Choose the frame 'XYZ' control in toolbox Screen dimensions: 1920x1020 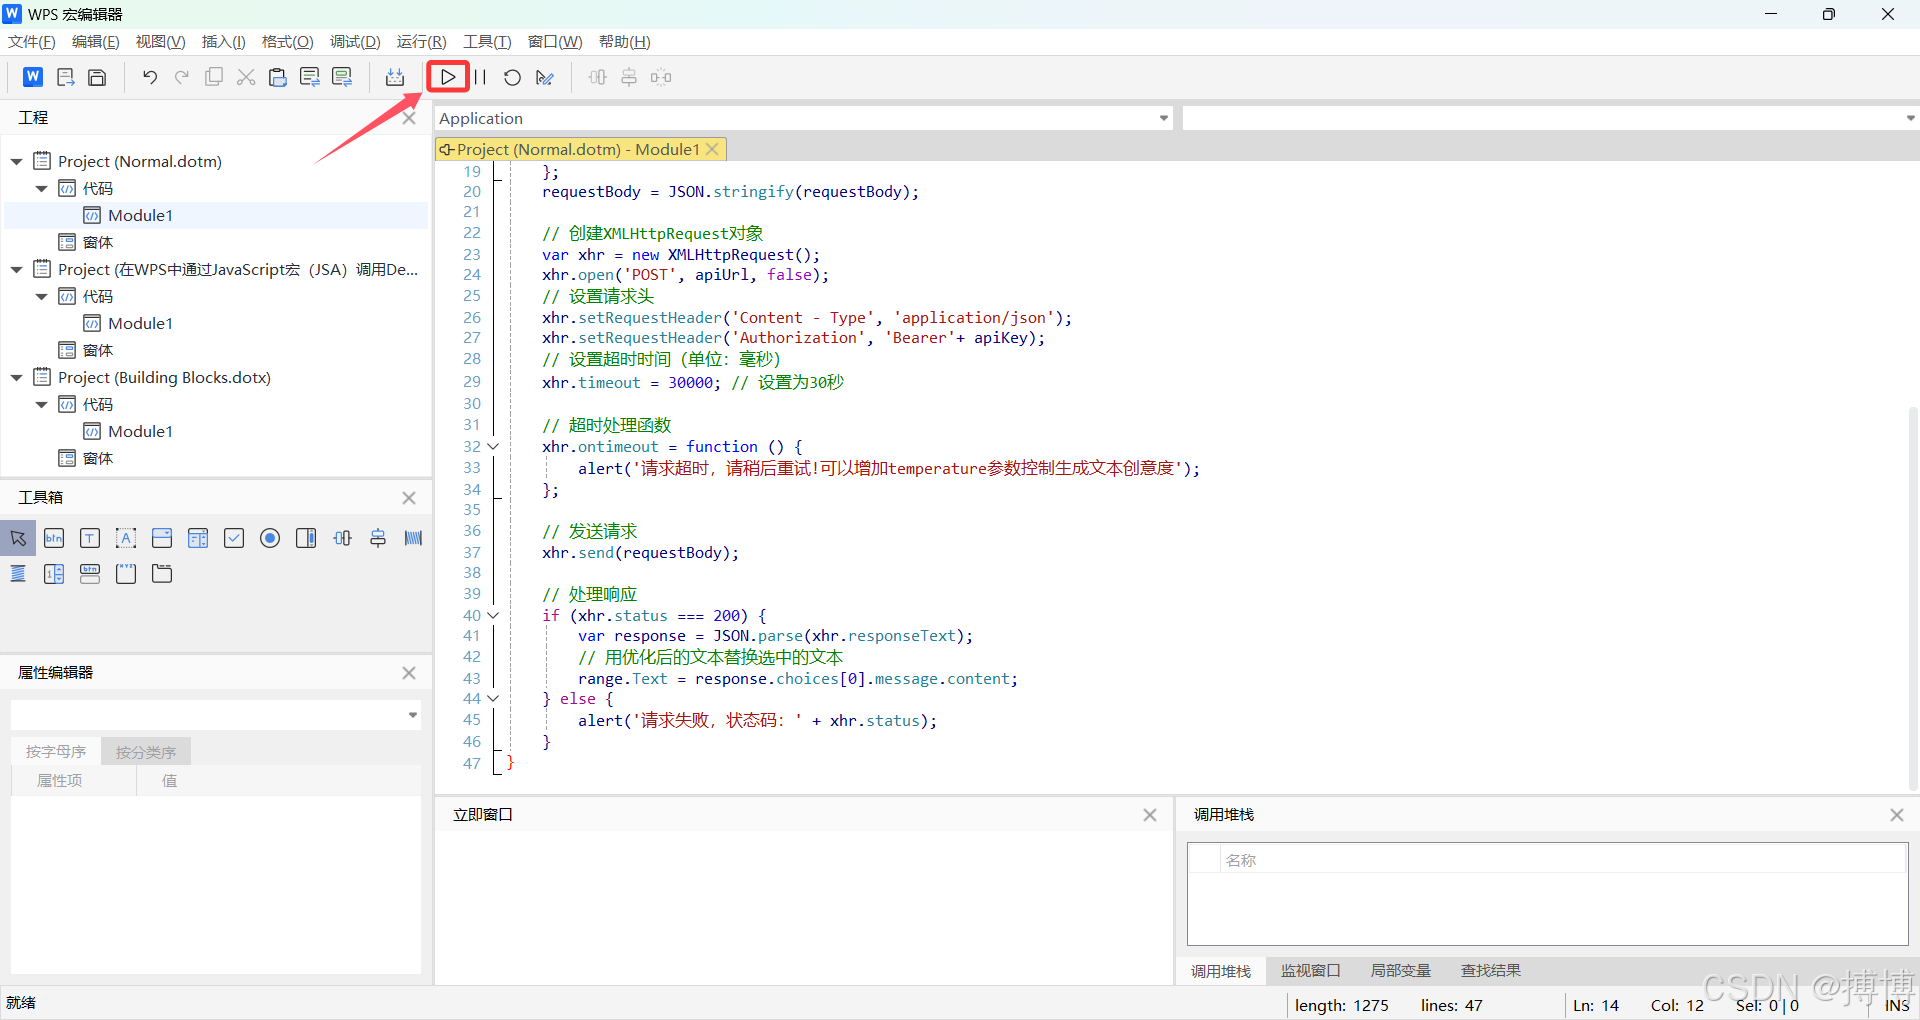point(126,574)
